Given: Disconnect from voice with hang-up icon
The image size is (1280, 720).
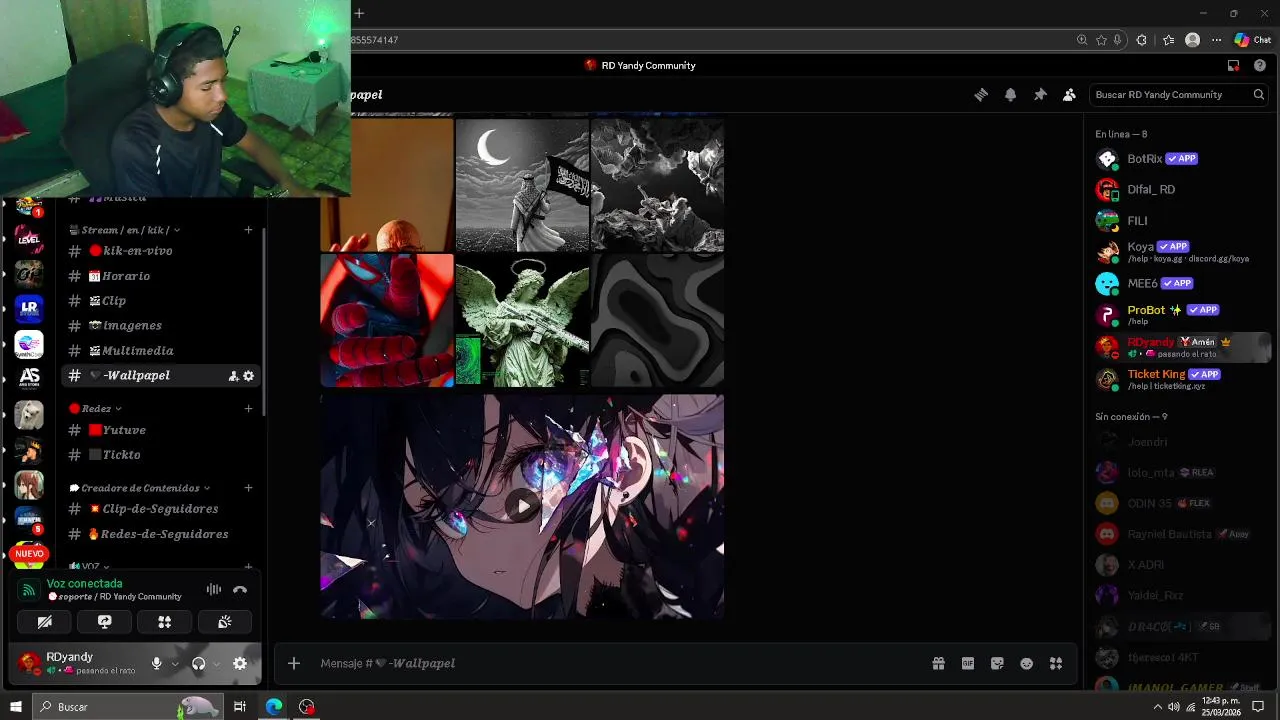Looking at the screenshot, I should tap(240, 589).
